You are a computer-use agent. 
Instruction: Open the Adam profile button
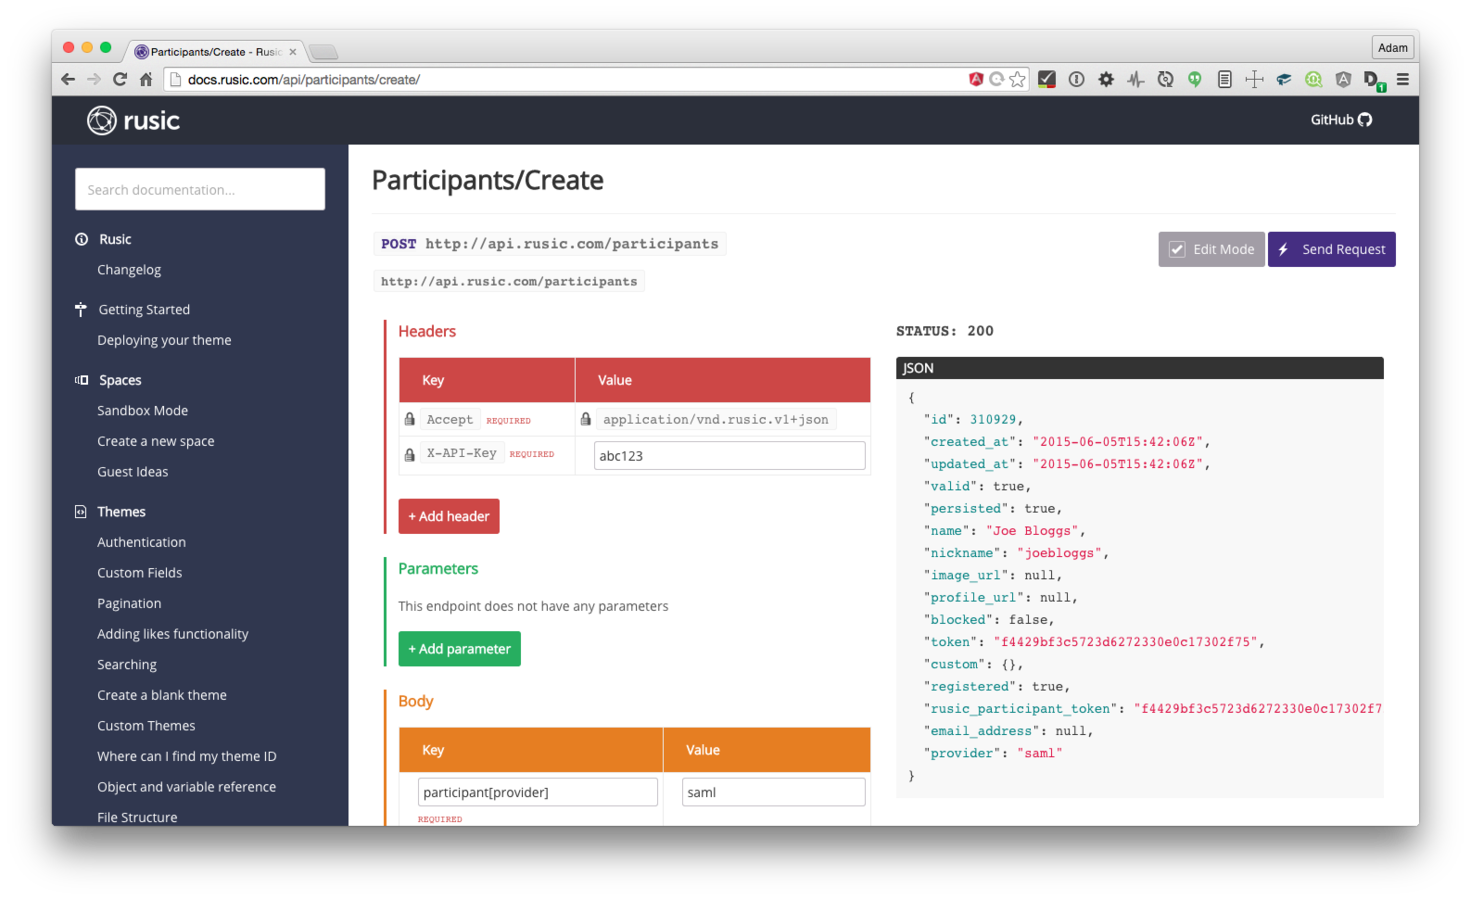(x=1392, y=48)
